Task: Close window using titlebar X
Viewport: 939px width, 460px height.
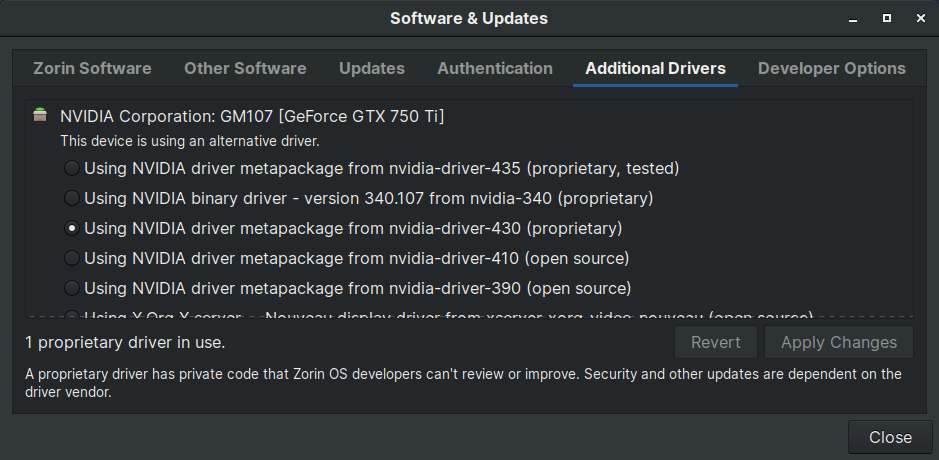Action: pyautogui.click(x=921, y=19)
